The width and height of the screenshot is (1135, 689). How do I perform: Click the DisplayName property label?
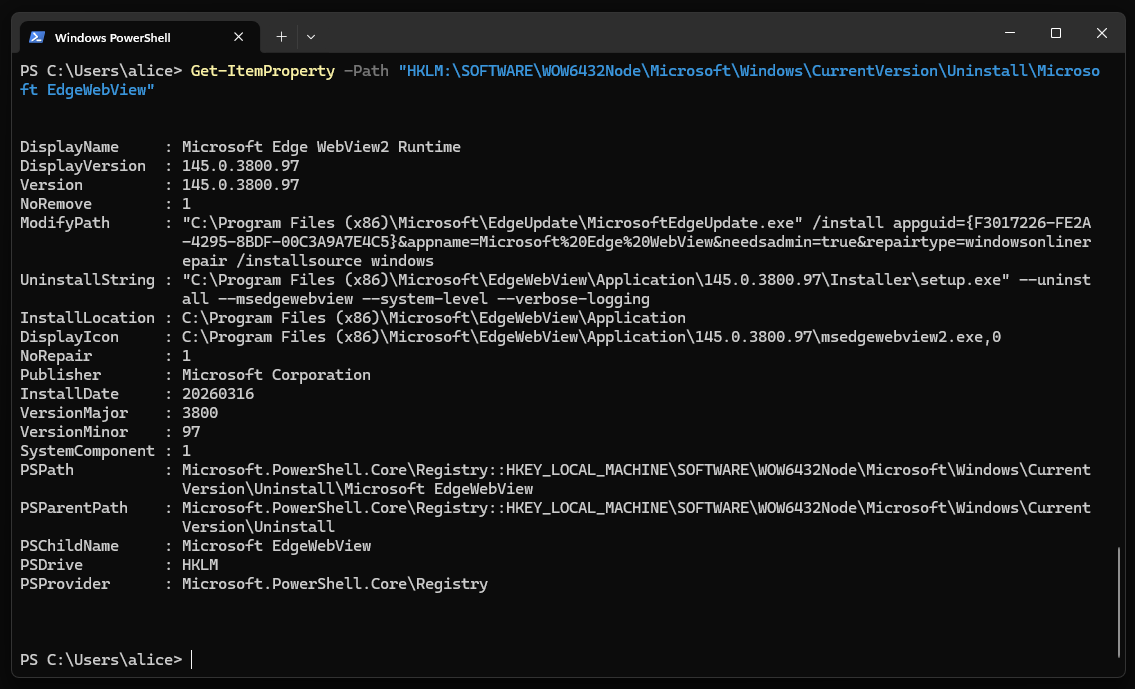pos(69,147)
